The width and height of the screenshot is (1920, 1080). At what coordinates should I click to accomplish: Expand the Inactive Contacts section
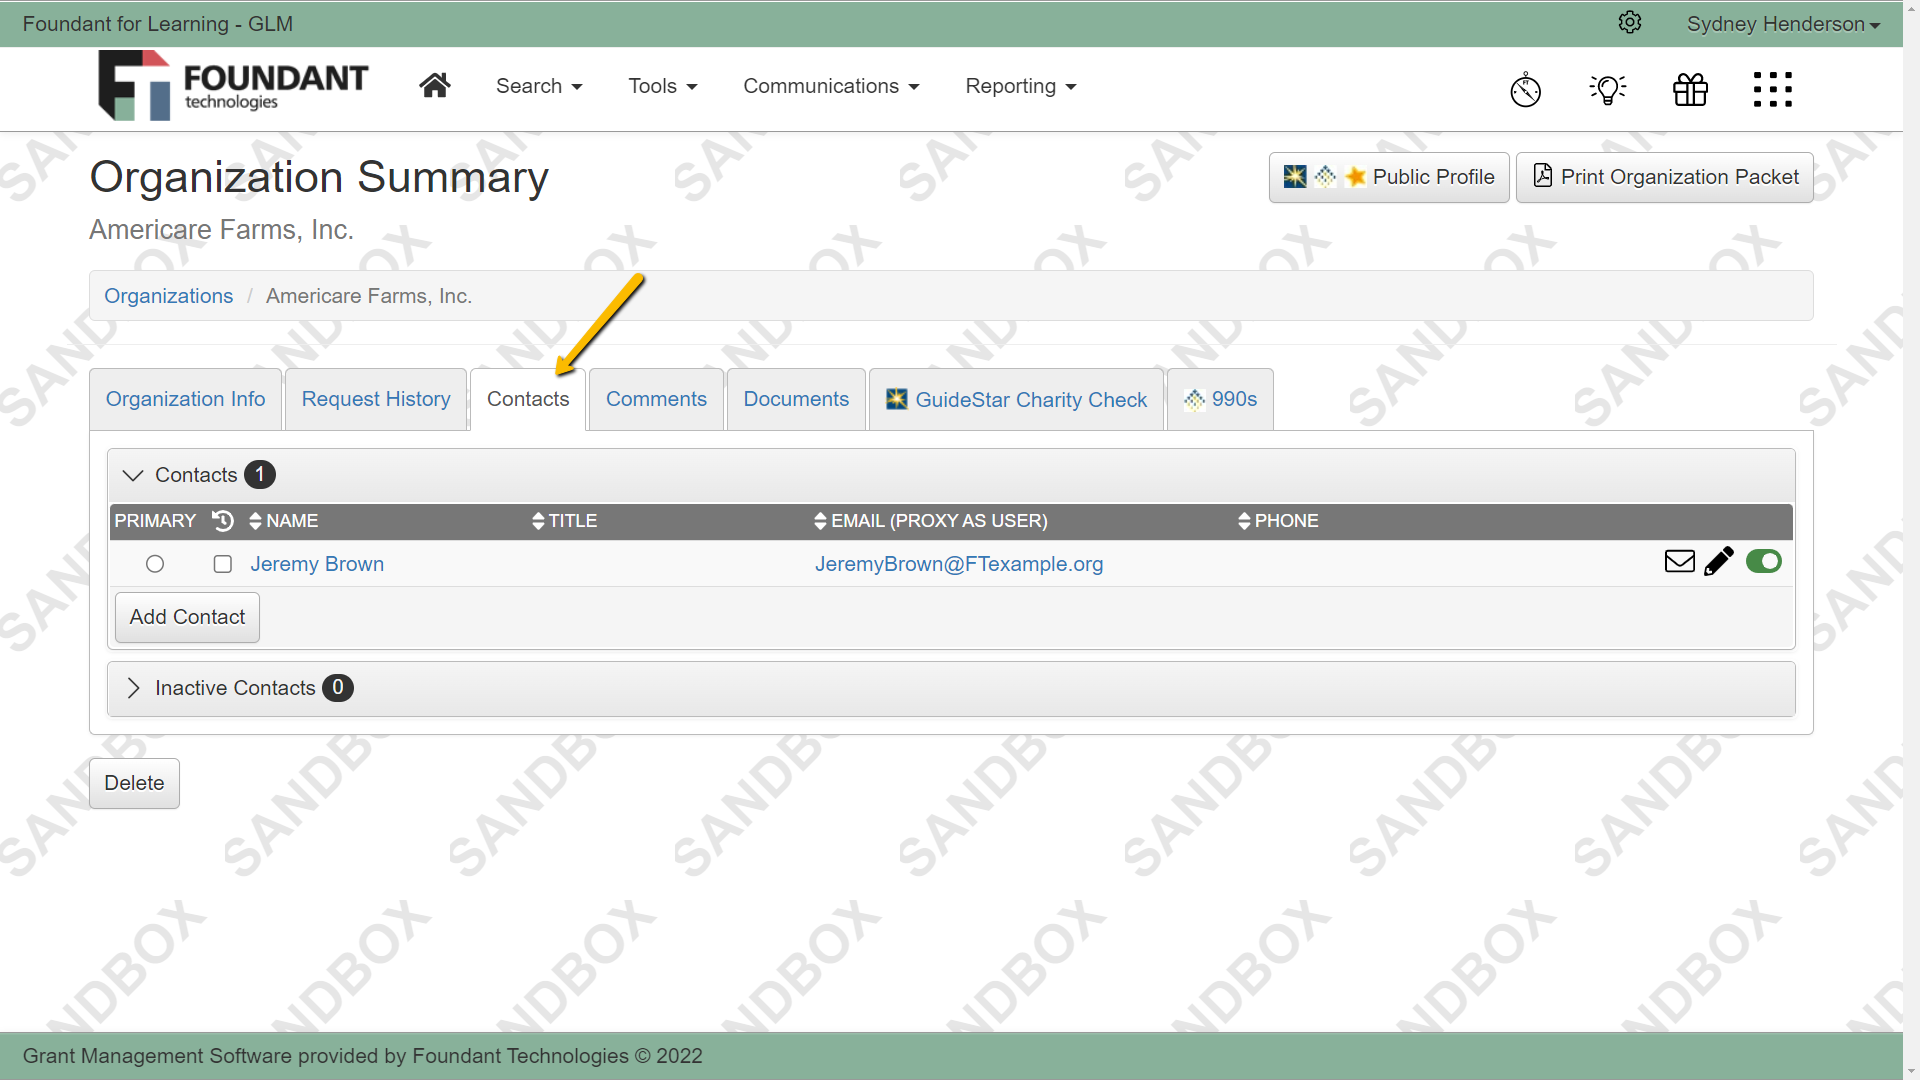(133, 688)
